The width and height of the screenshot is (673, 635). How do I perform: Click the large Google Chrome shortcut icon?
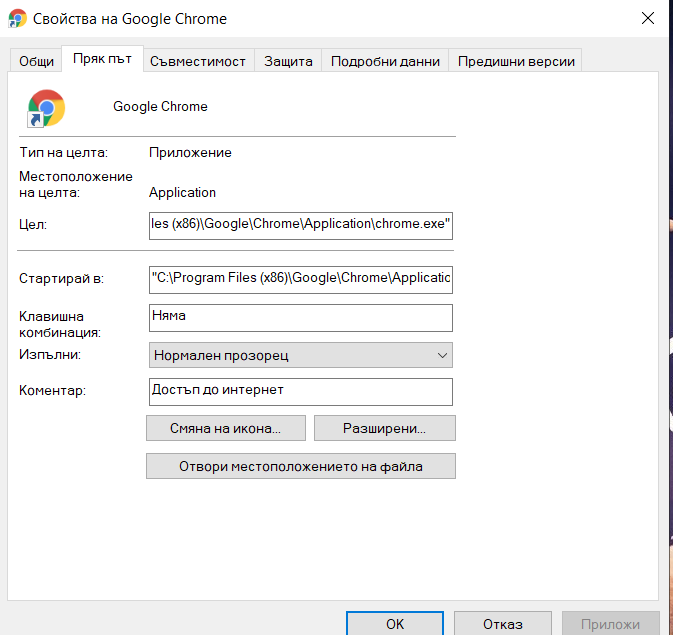46,108
